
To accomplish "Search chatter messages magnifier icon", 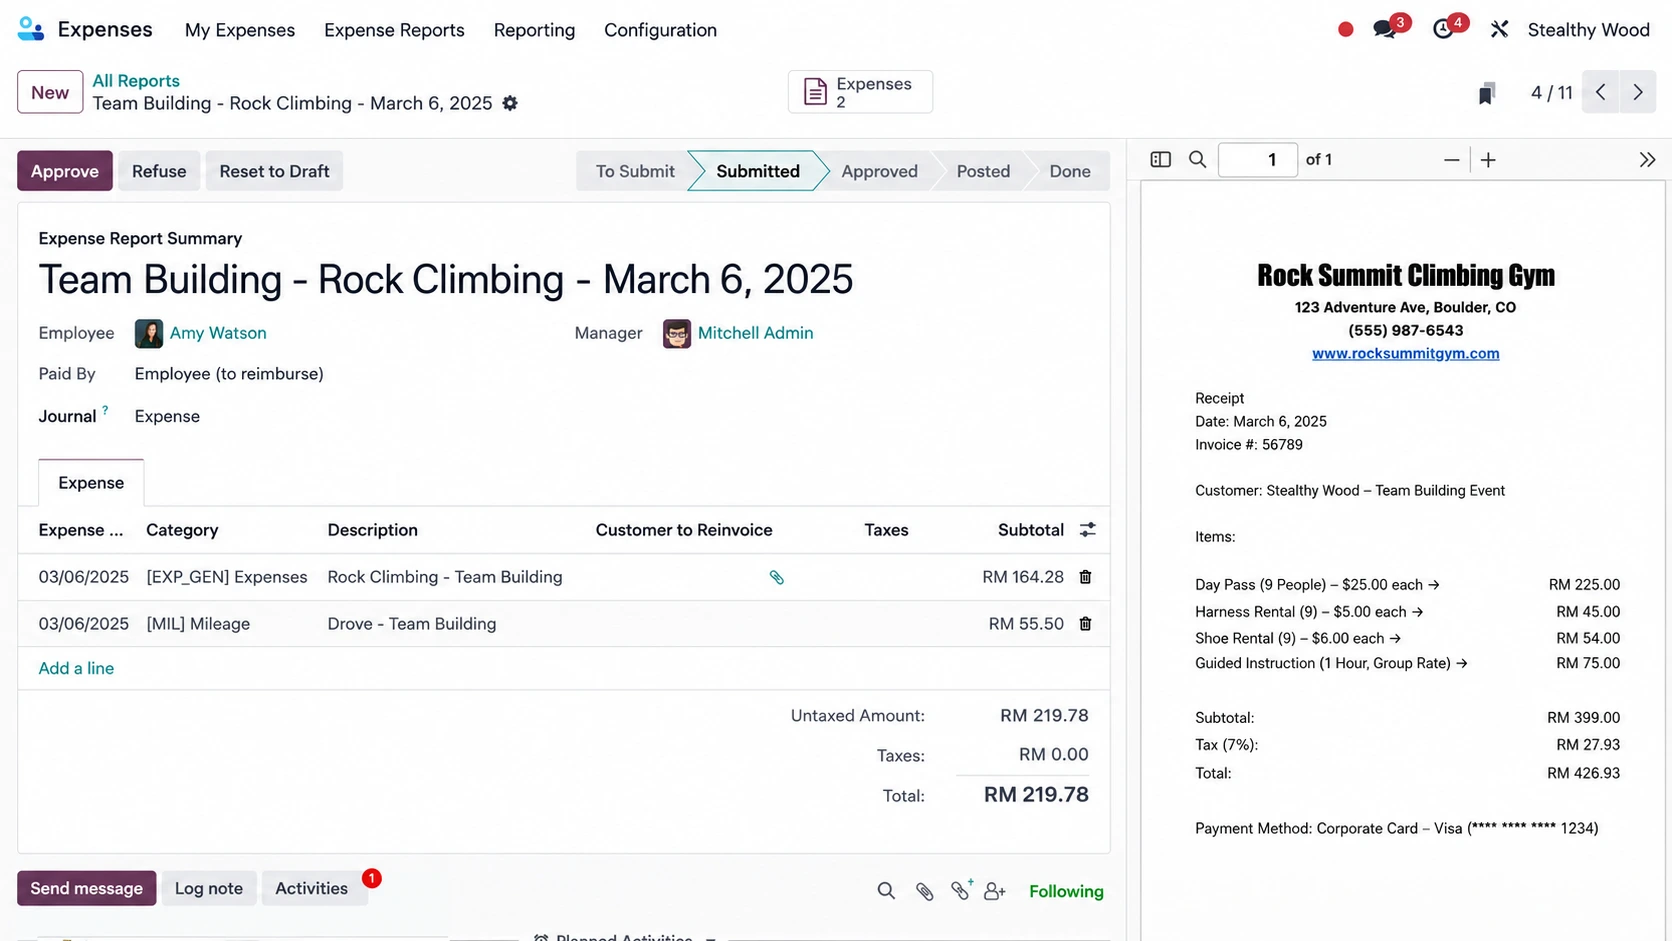I will pyautogui.click(x=886, y=891).
